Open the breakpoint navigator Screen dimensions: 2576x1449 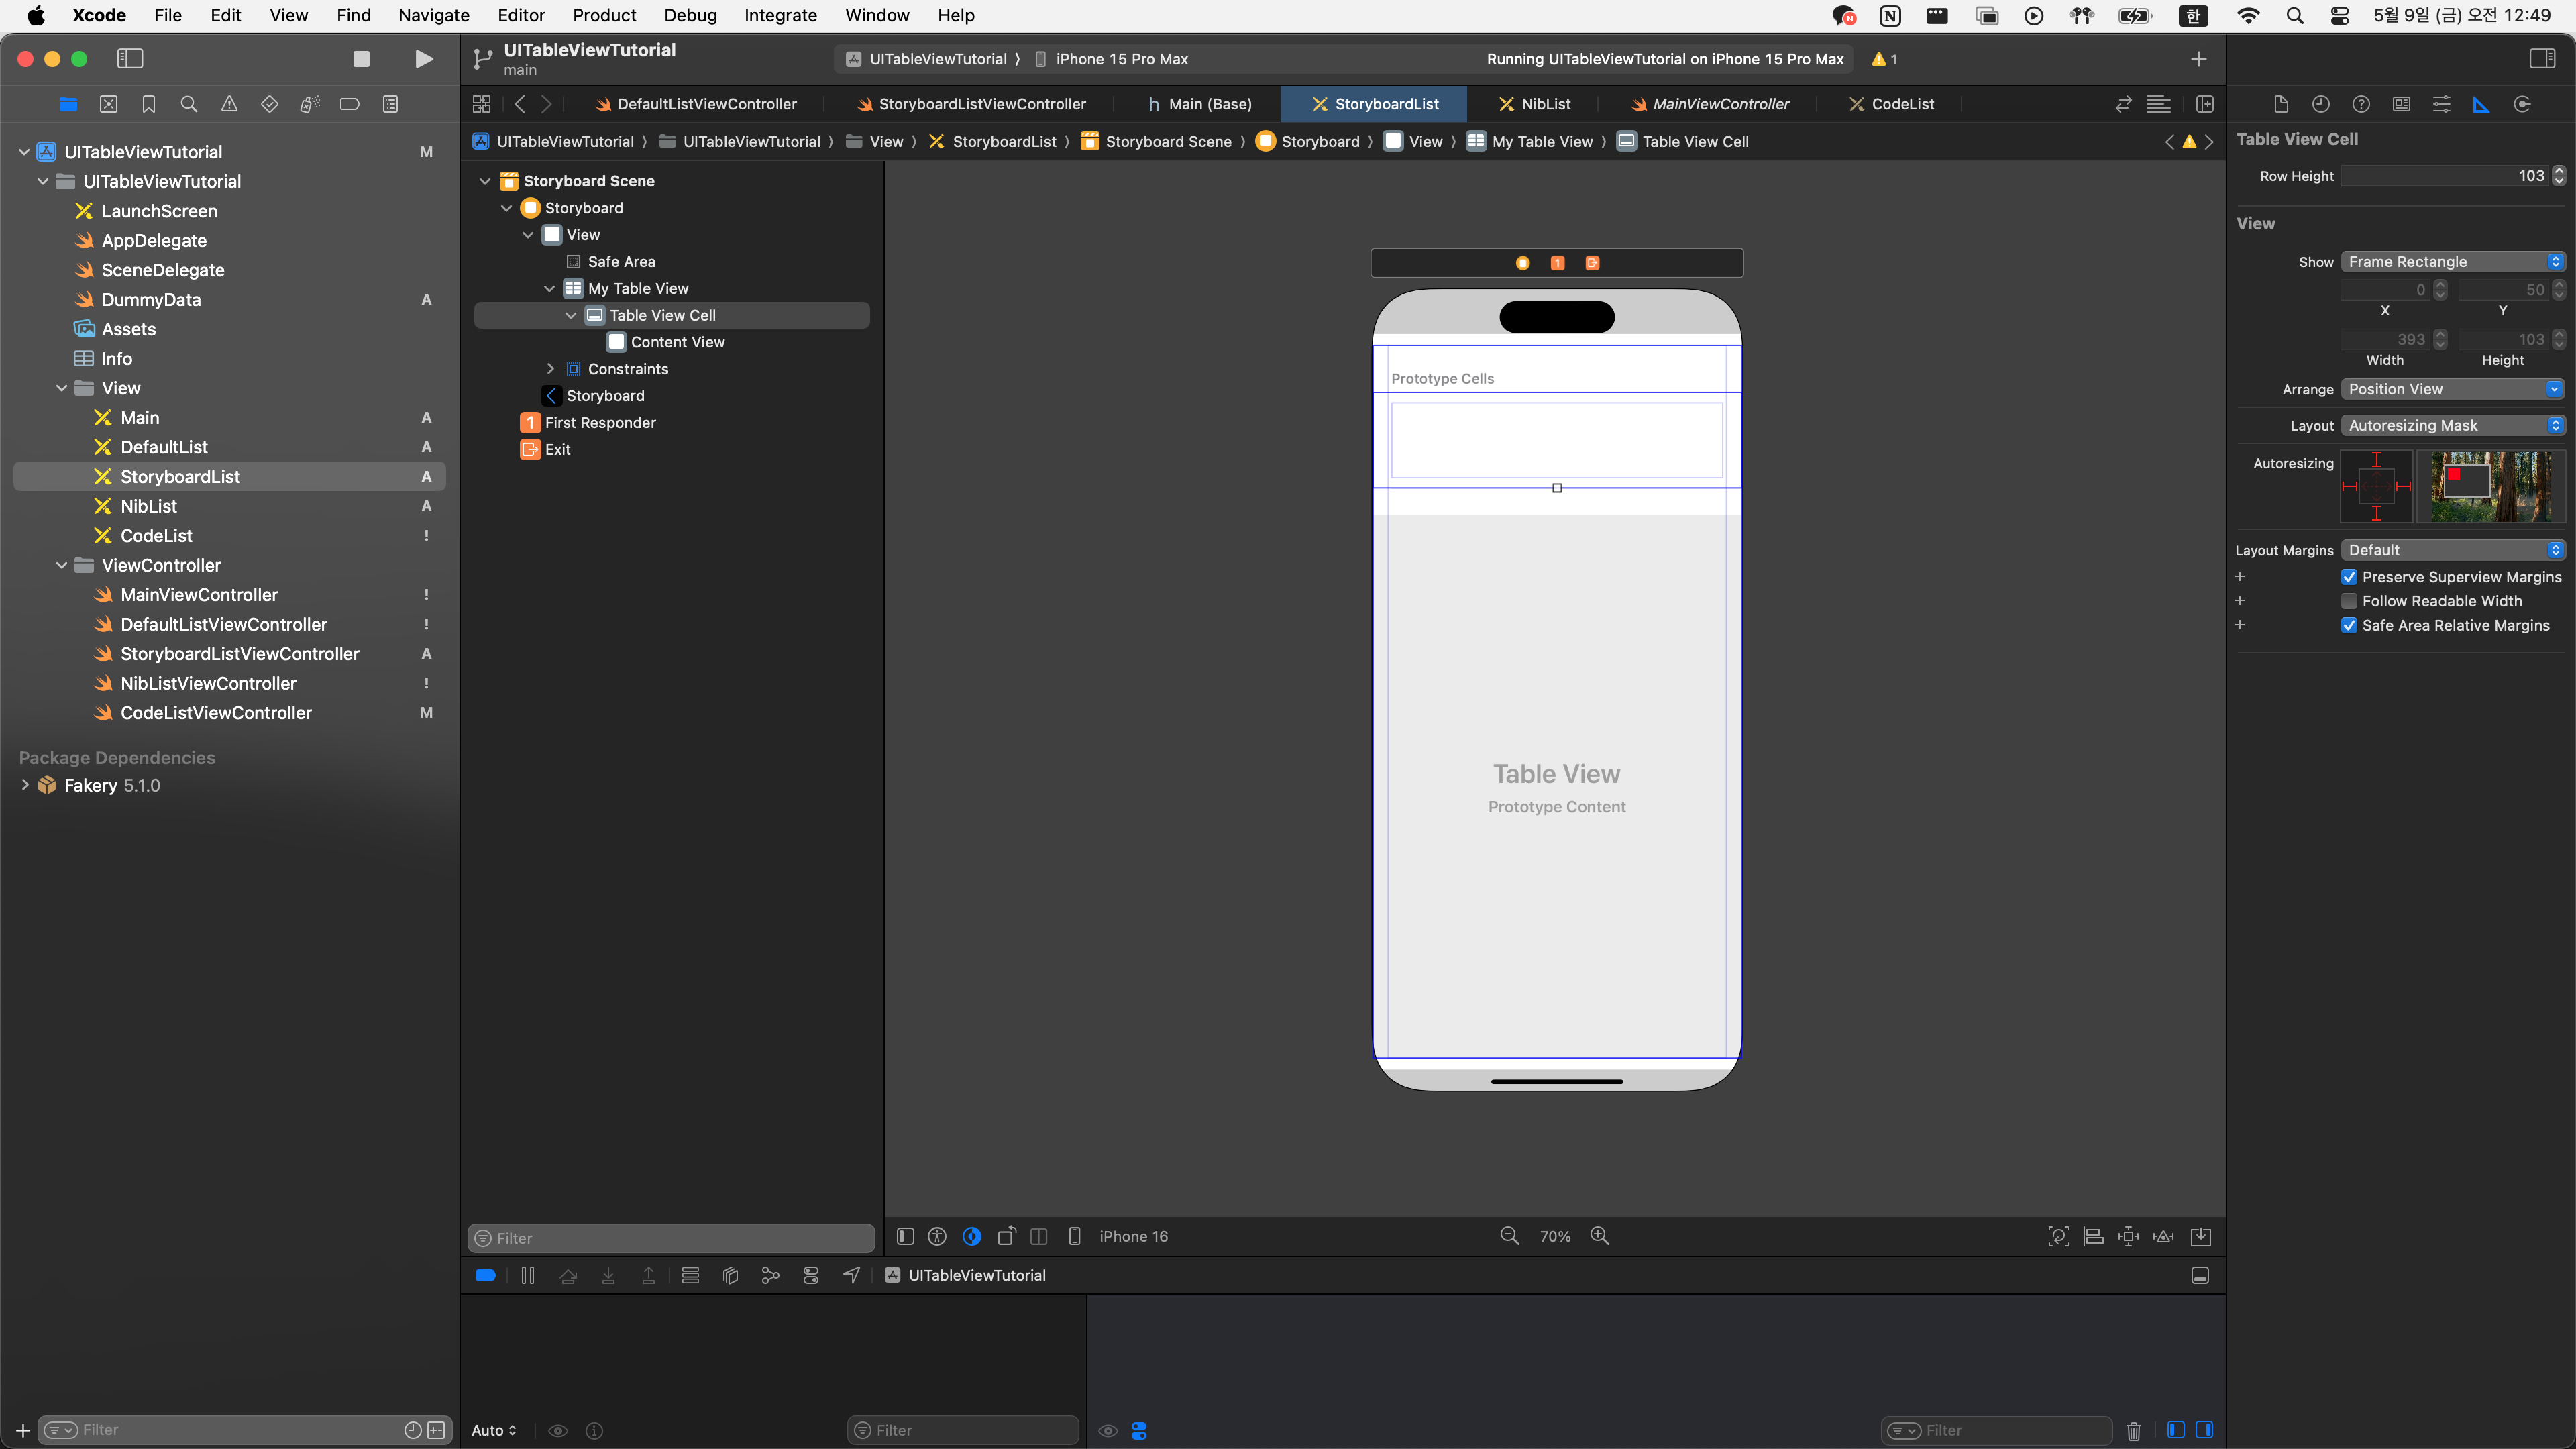click(350, 104)
